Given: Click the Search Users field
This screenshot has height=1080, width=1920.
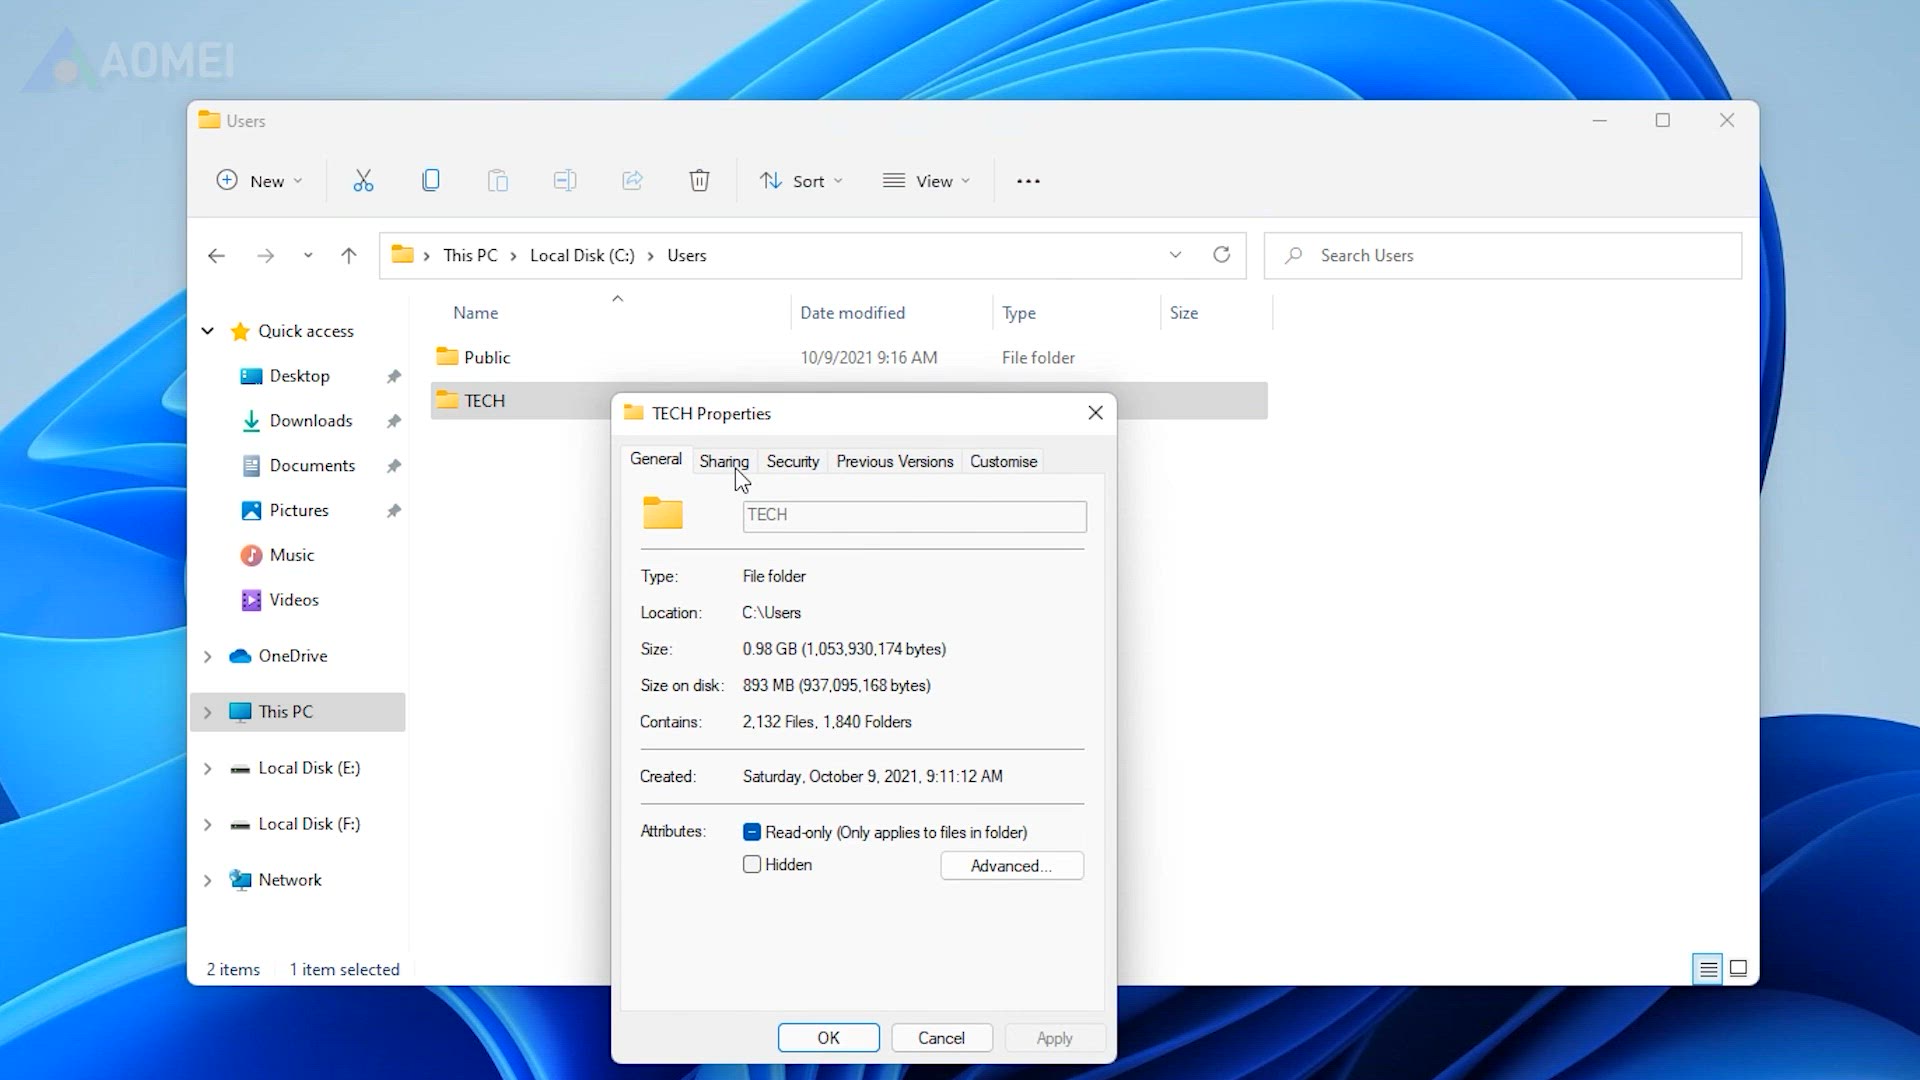Looking at the screenshot, I should pyautogui.click(x=1503, y=255).
